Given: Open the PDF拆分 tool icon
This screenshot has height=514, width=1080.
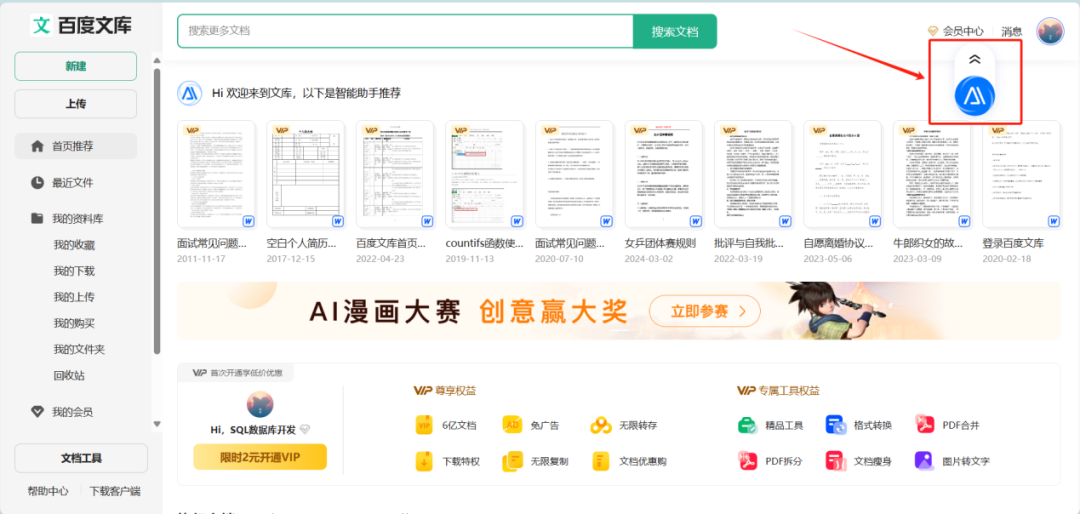Looking at the screenshot, I should pos(747,460).
